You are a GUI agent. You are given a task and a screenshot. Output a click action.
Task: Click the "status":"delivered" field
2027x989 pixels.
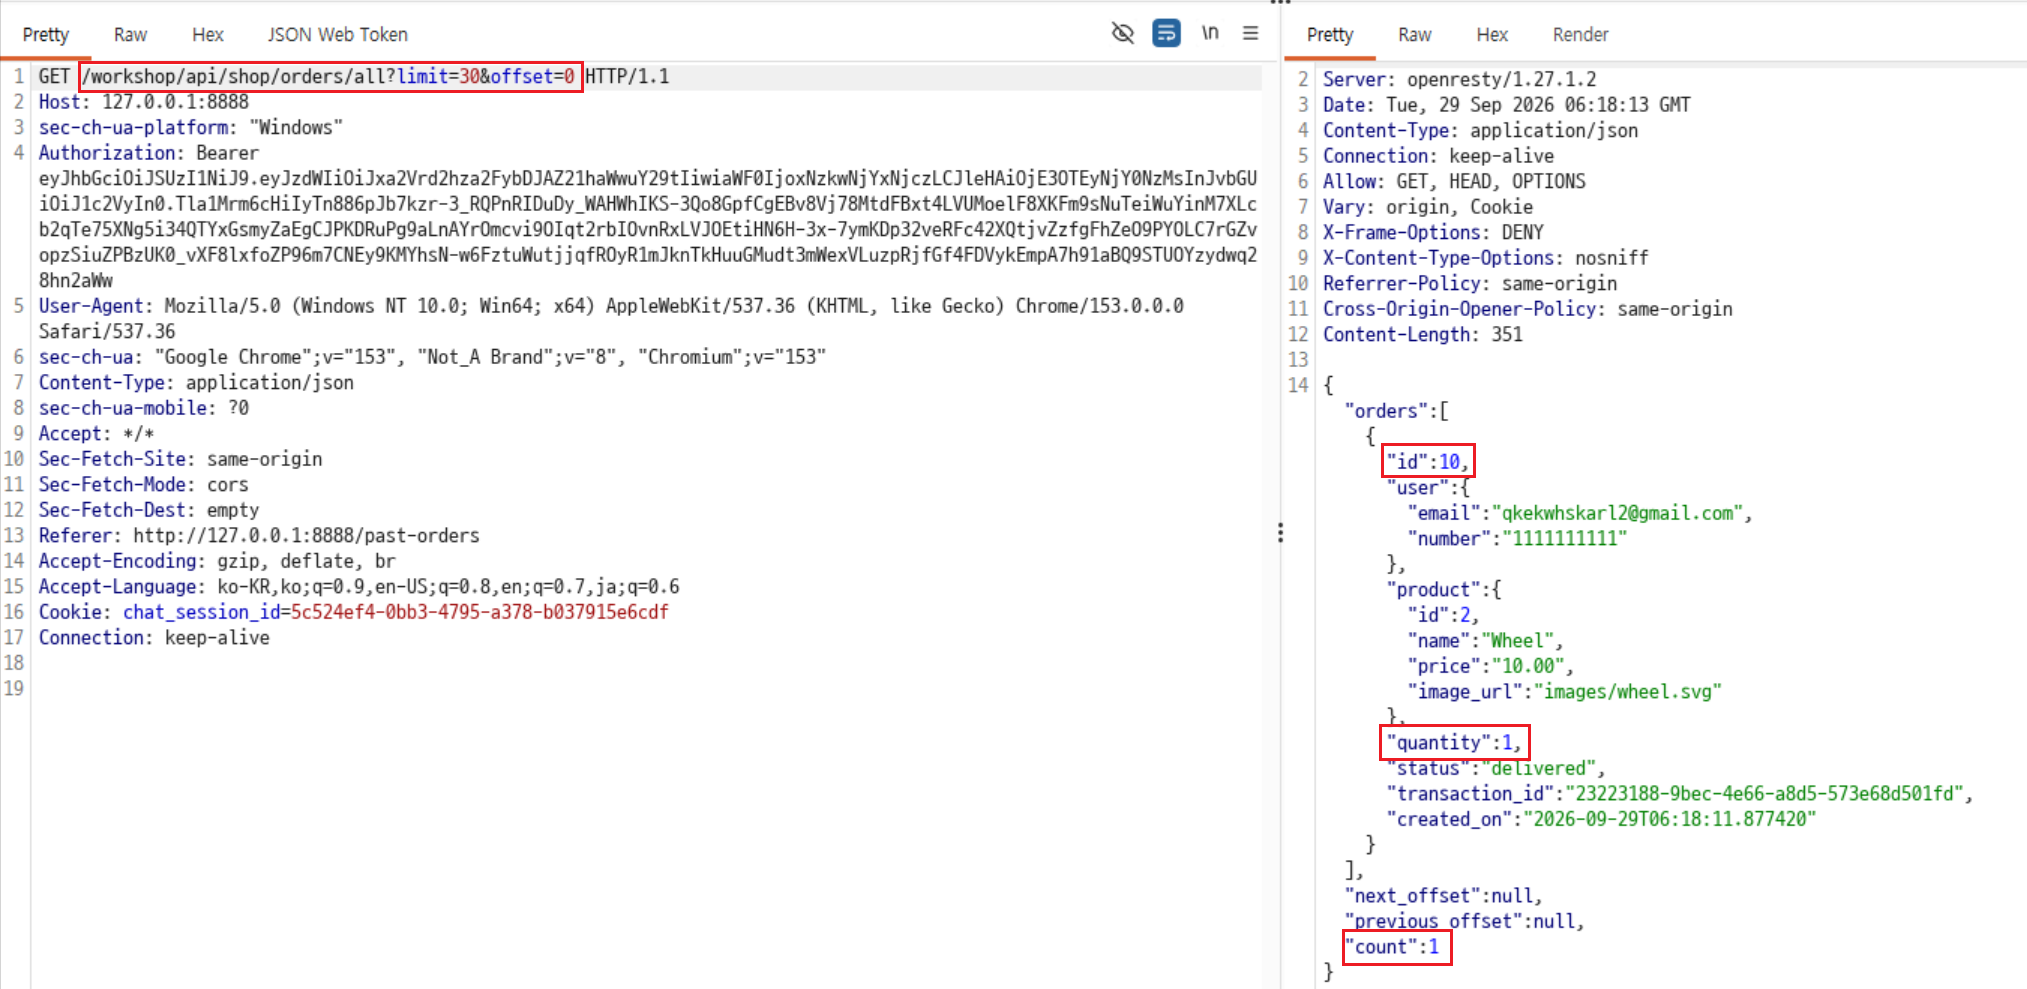pyautogui.click(x=1490, y=768)
